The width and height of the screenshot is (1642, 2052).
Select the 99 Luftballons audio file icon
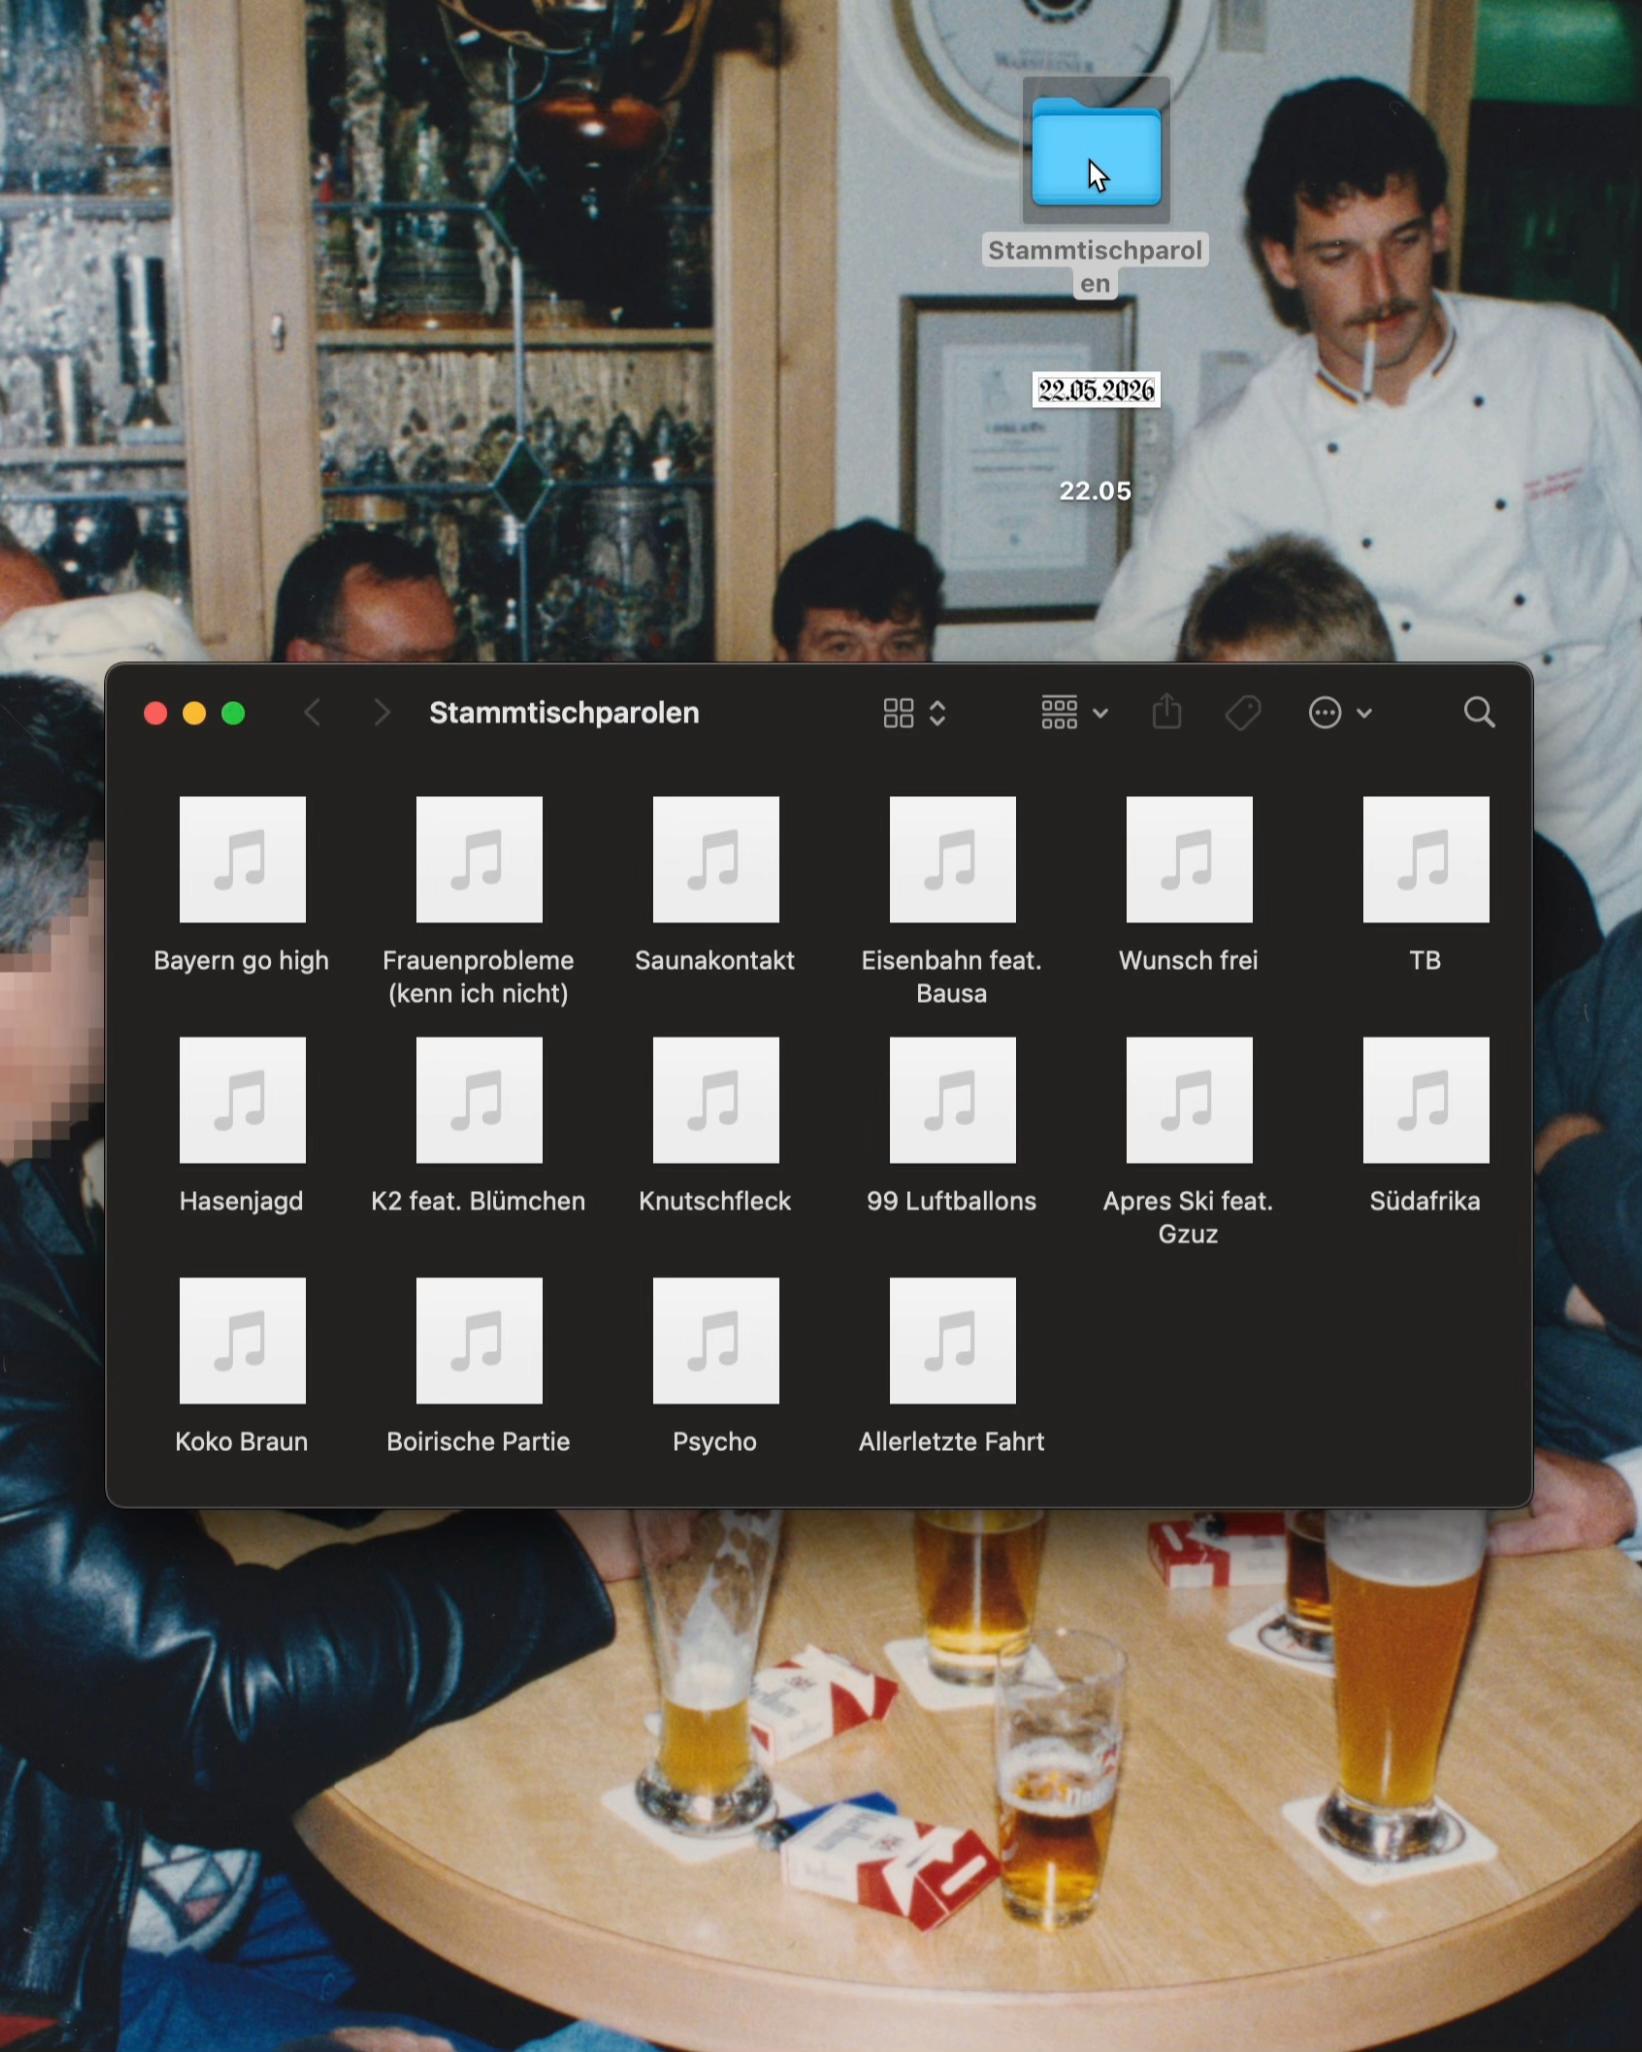coord(952,1100)
